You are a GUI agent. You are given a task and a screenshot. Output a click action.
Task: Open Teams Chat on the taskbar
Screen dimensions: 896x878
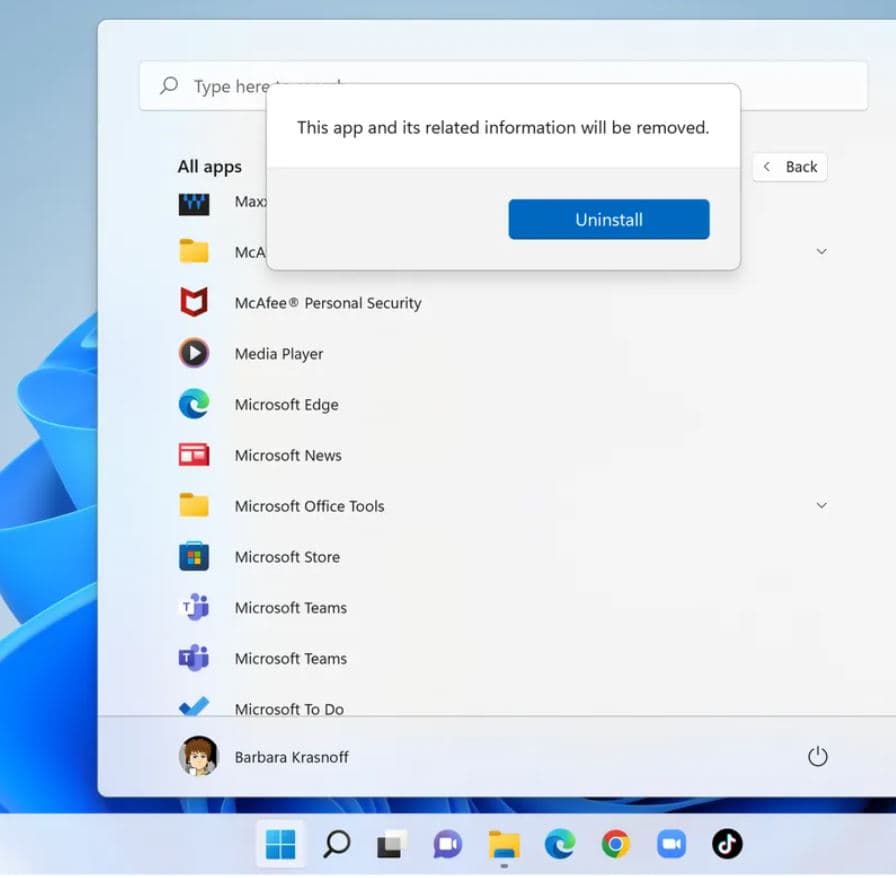pos(447,844)
